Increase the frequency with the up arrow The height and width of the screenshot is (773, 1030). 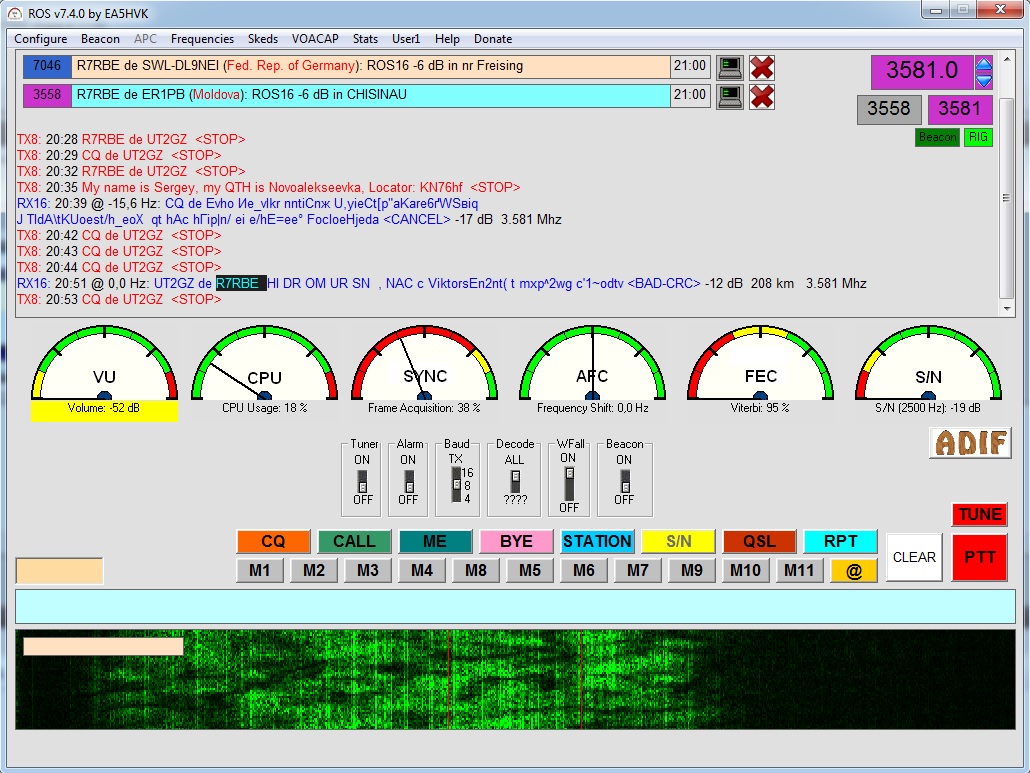point(984,65)
